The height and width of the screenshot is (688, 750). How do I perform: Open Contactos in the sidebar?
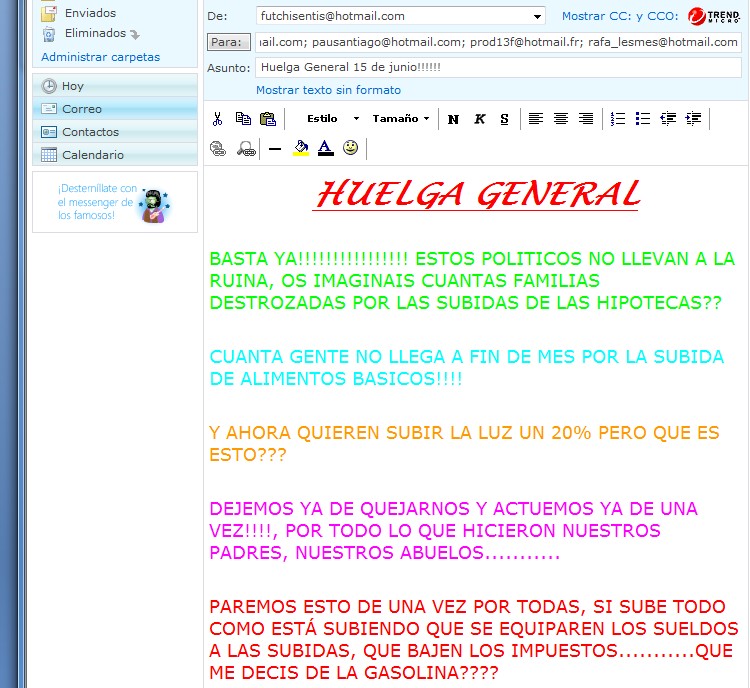[x=90, y=132]
